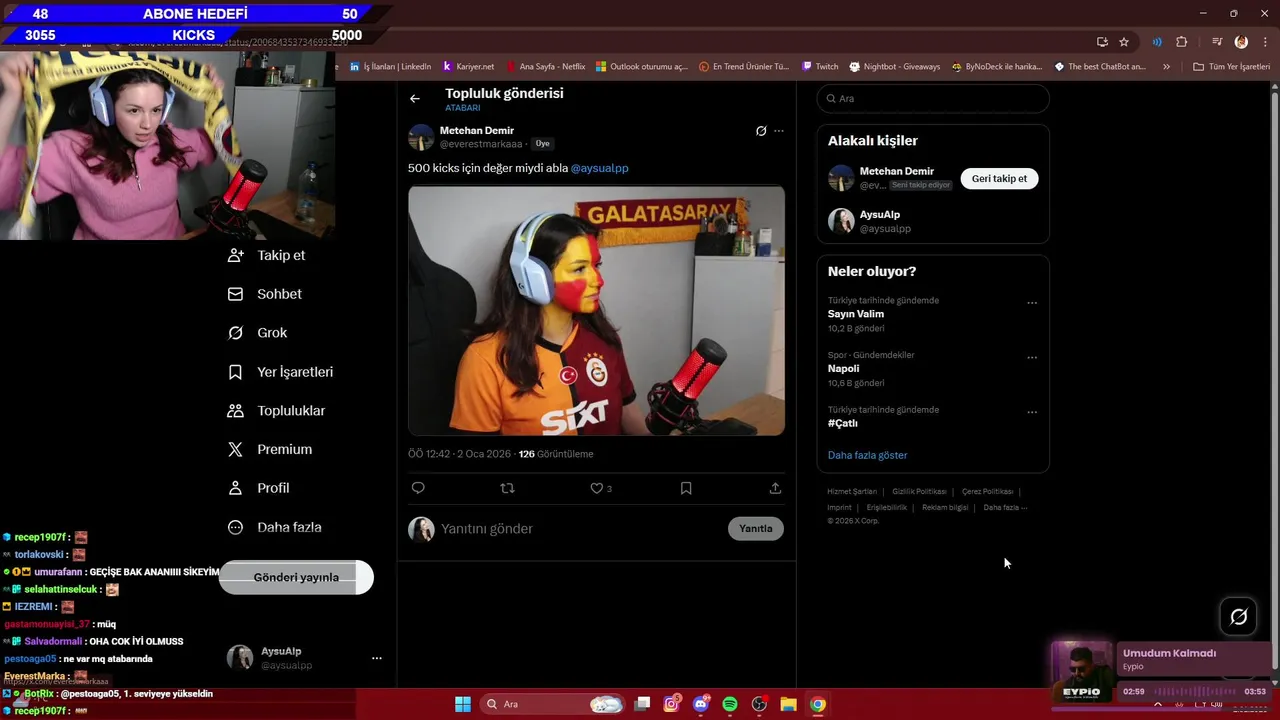
Task: Open the Napoli trending topic
Action: click(843, 368)
